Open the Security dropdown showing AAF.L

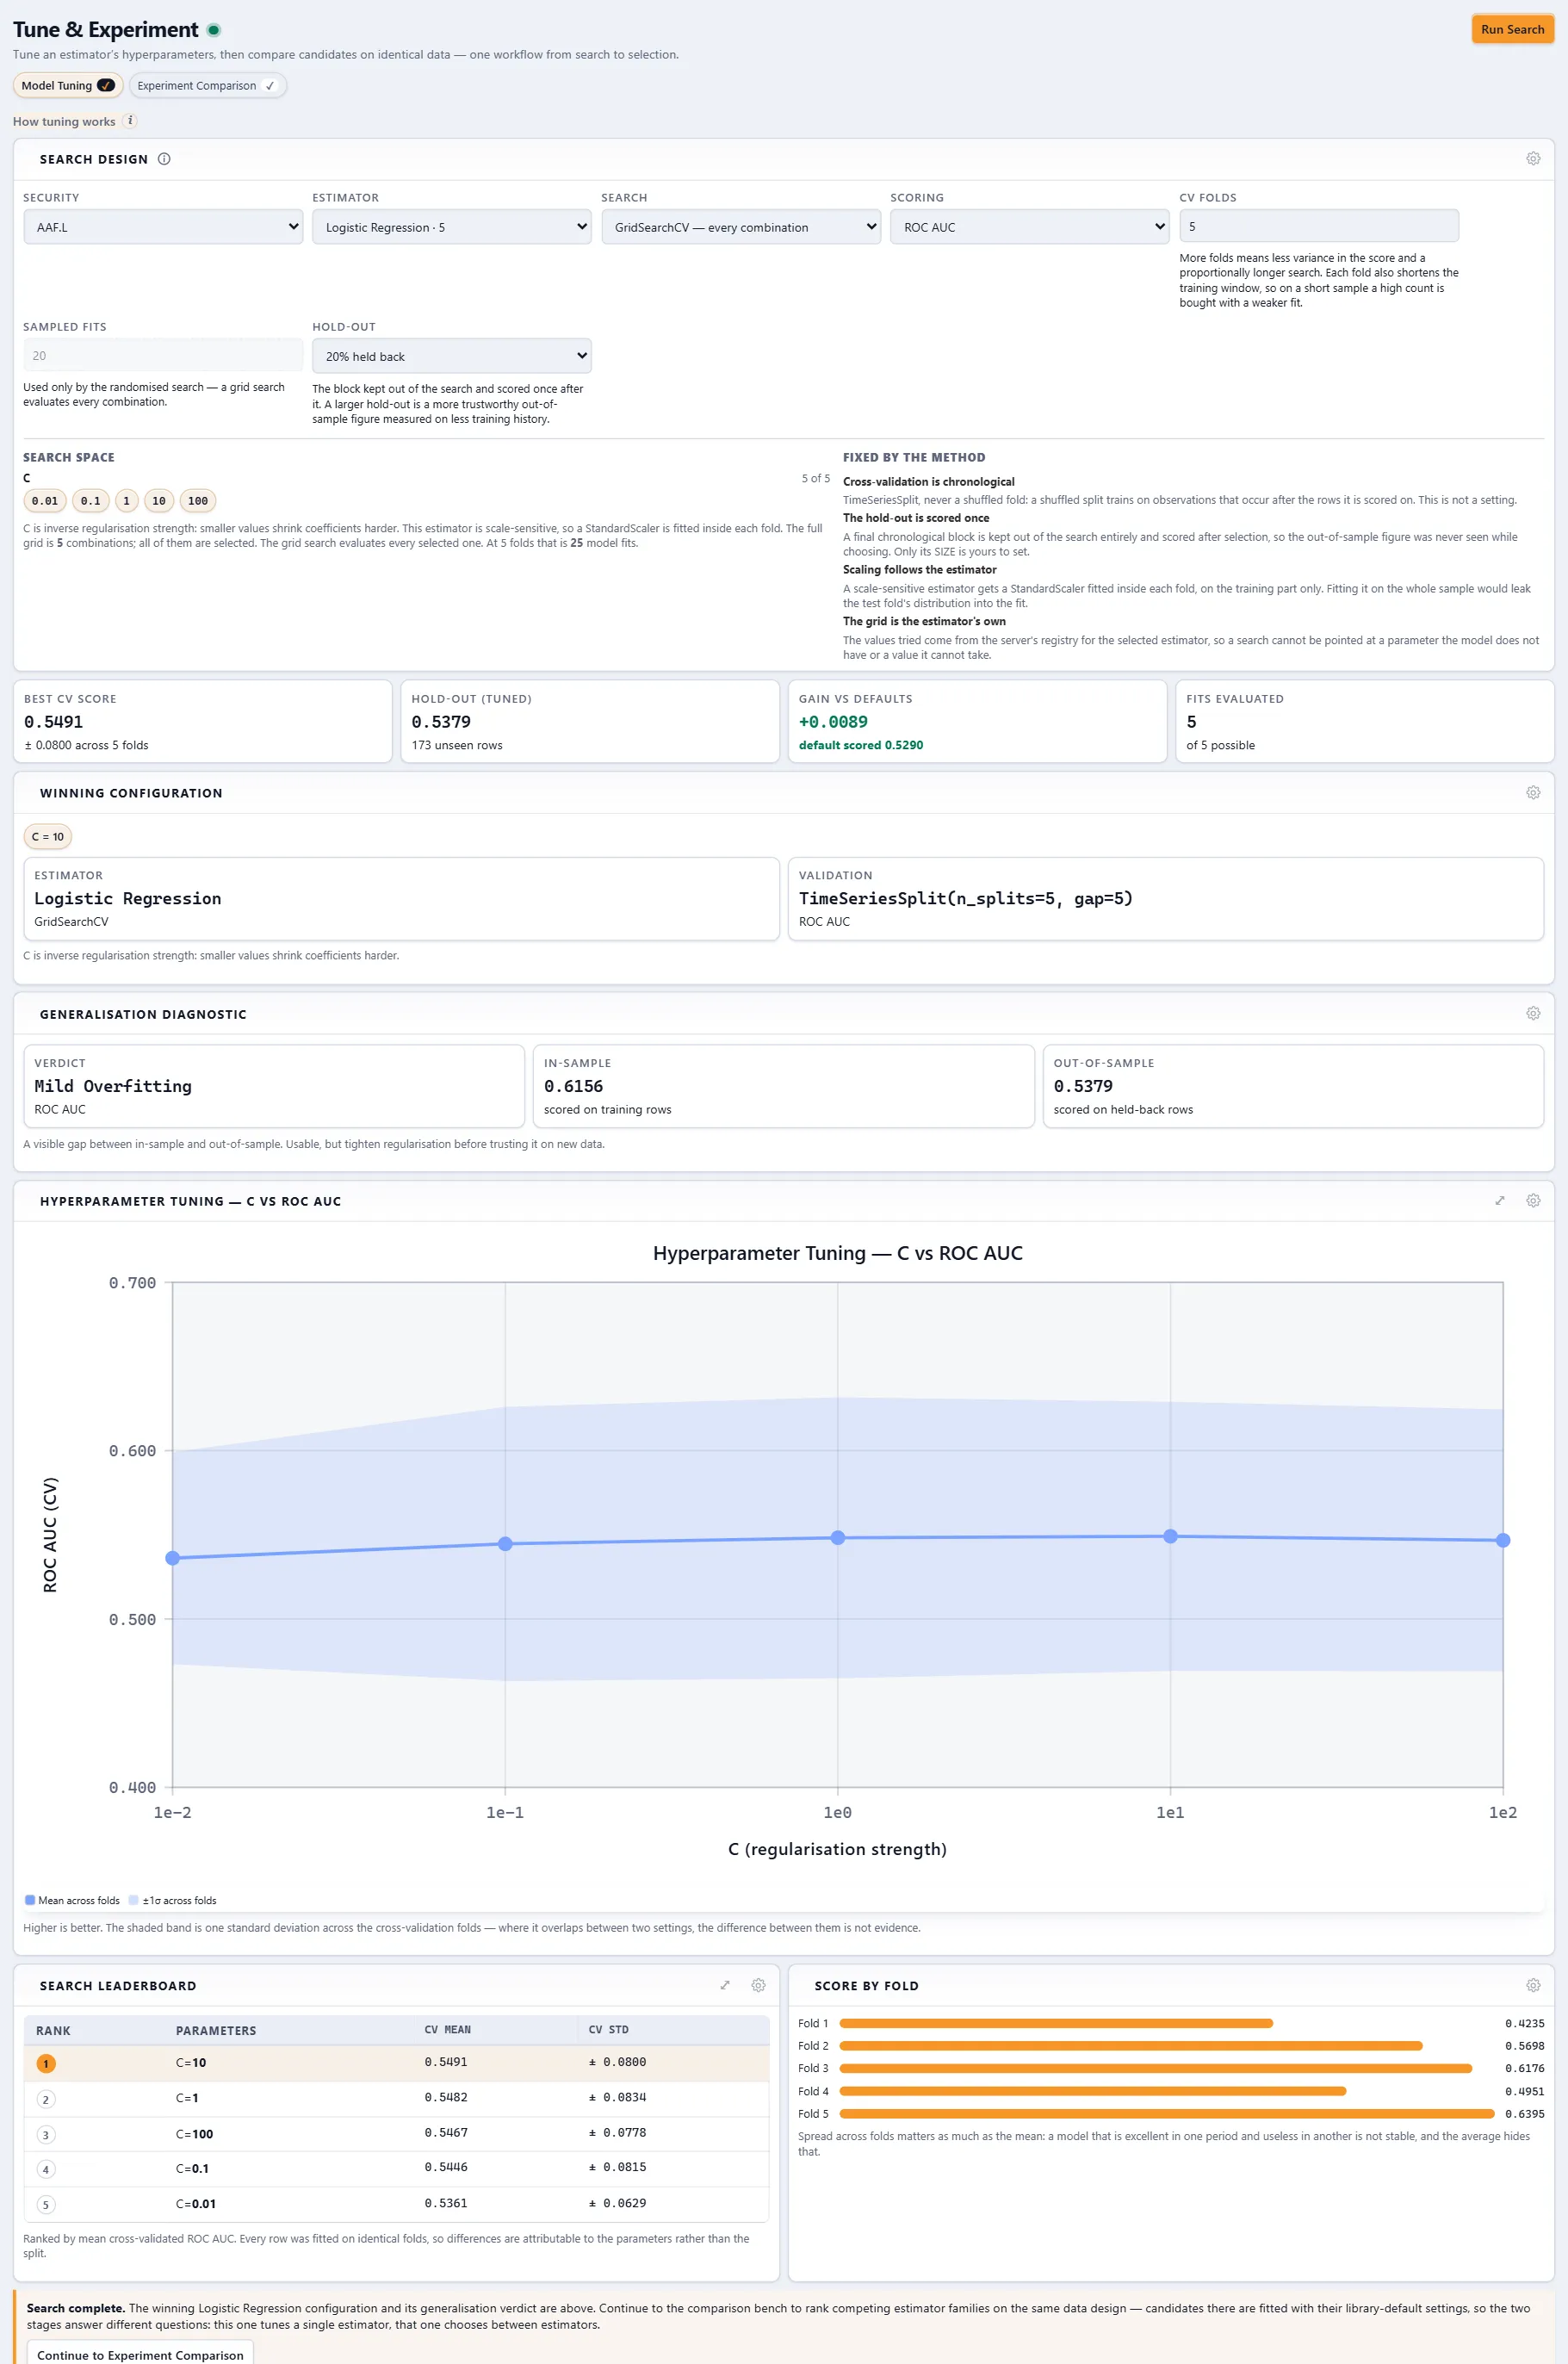[x=163, y=227]
